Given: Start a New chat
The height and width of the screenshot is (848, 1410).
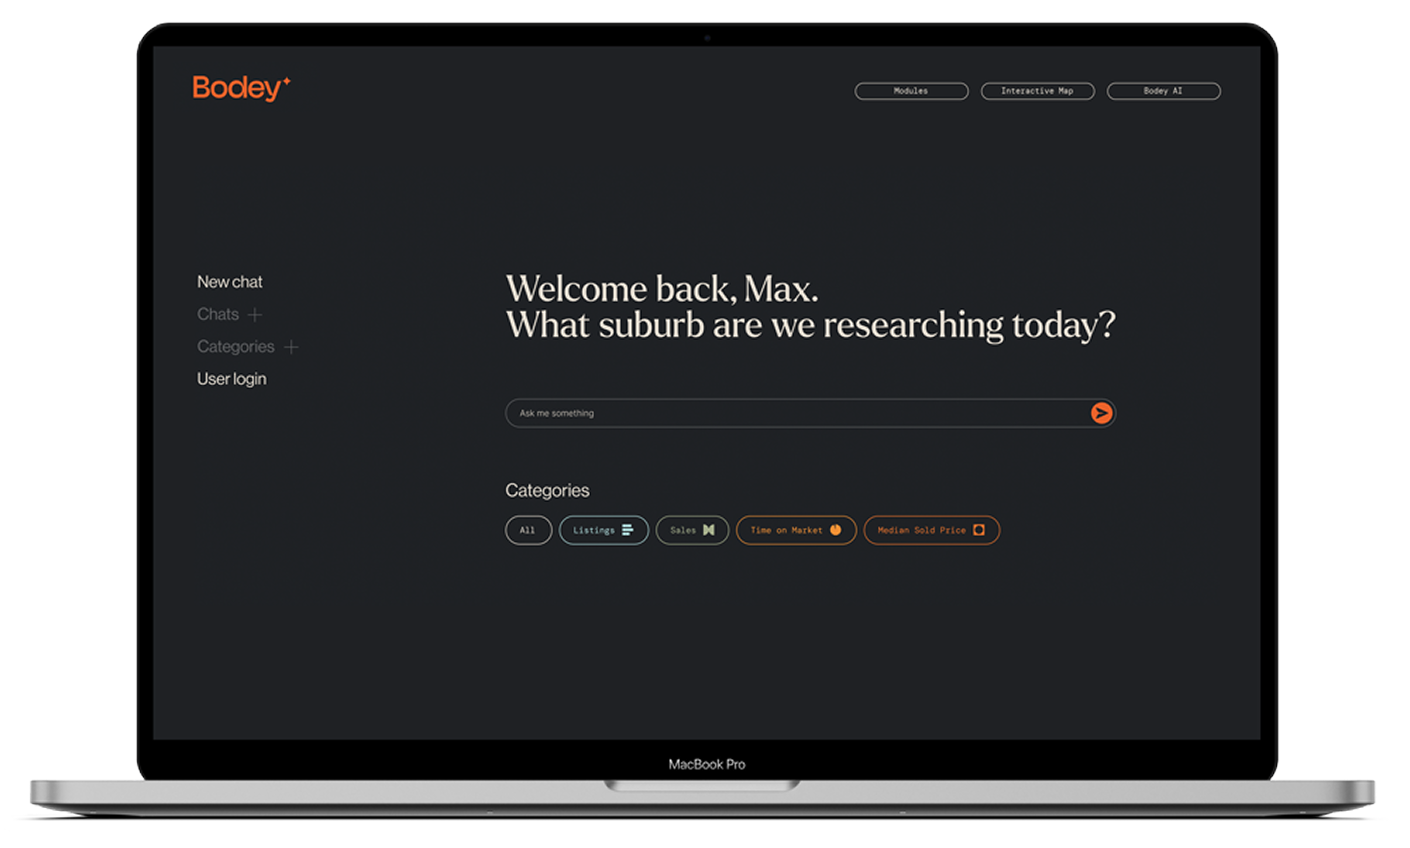Looking at the screenshot, I should (x=230, y=281).
